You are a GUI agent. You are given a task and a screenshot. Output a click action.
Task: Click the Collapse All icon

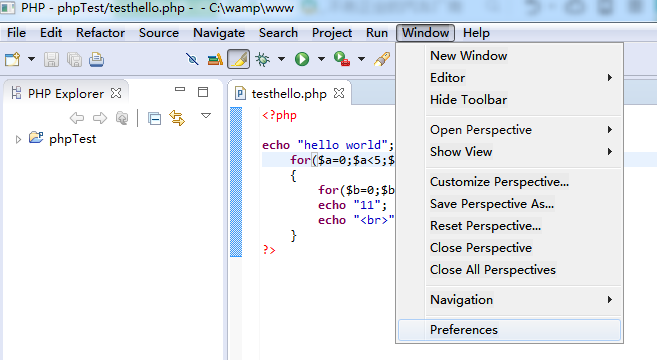pyautogui.click(x=155, y=119)
